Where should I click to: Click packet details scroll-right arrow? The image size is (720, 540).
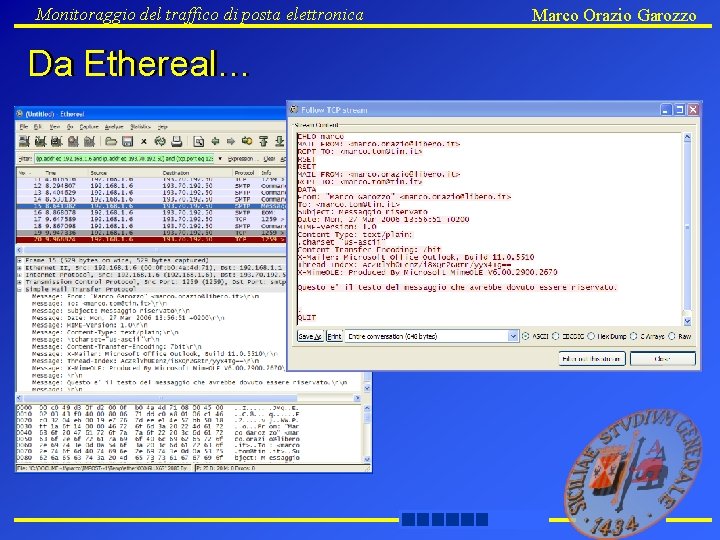pyautogui.click(x=357, y=398)
